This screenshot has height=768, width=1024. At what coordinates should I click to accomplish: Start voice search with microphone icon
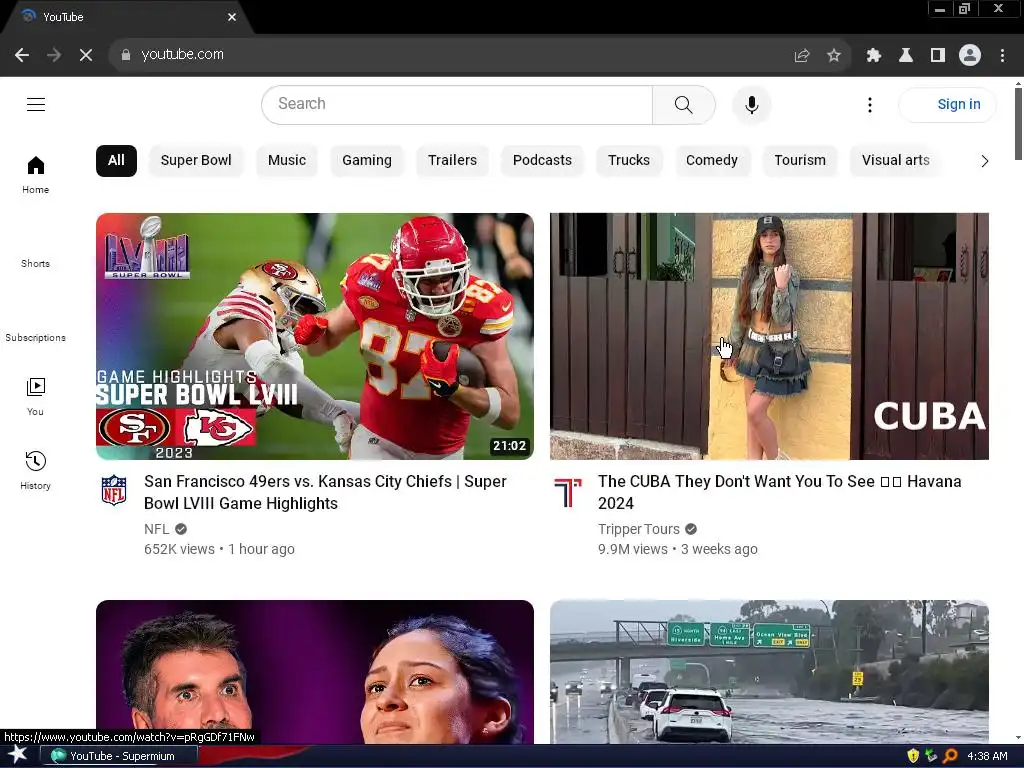(x=752, y=104)
